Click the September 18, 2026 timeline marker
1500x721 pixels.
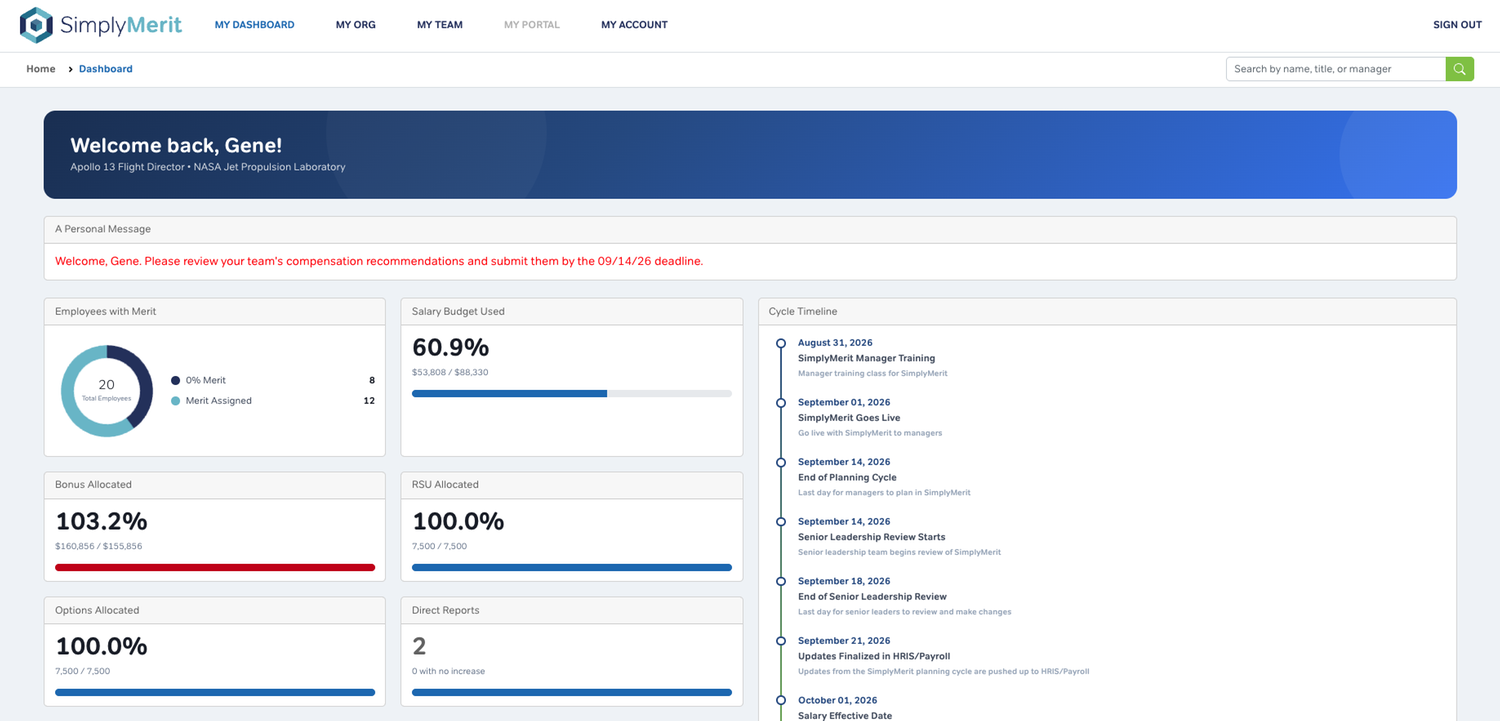coord(781,581)
